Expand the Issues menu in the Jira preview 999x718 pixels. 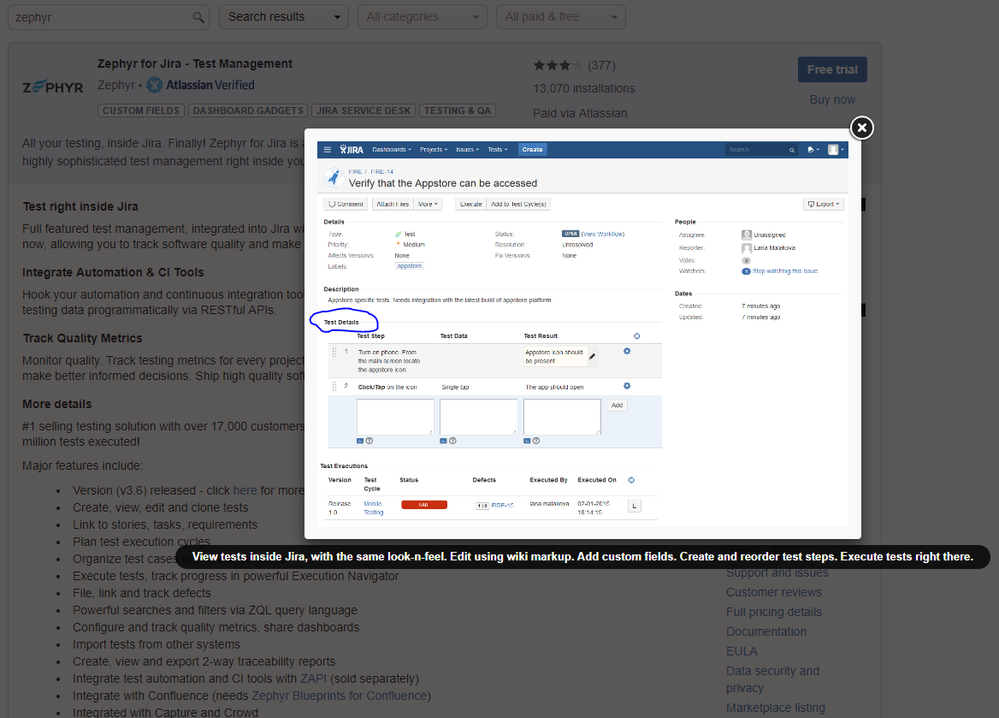[467, 150]
